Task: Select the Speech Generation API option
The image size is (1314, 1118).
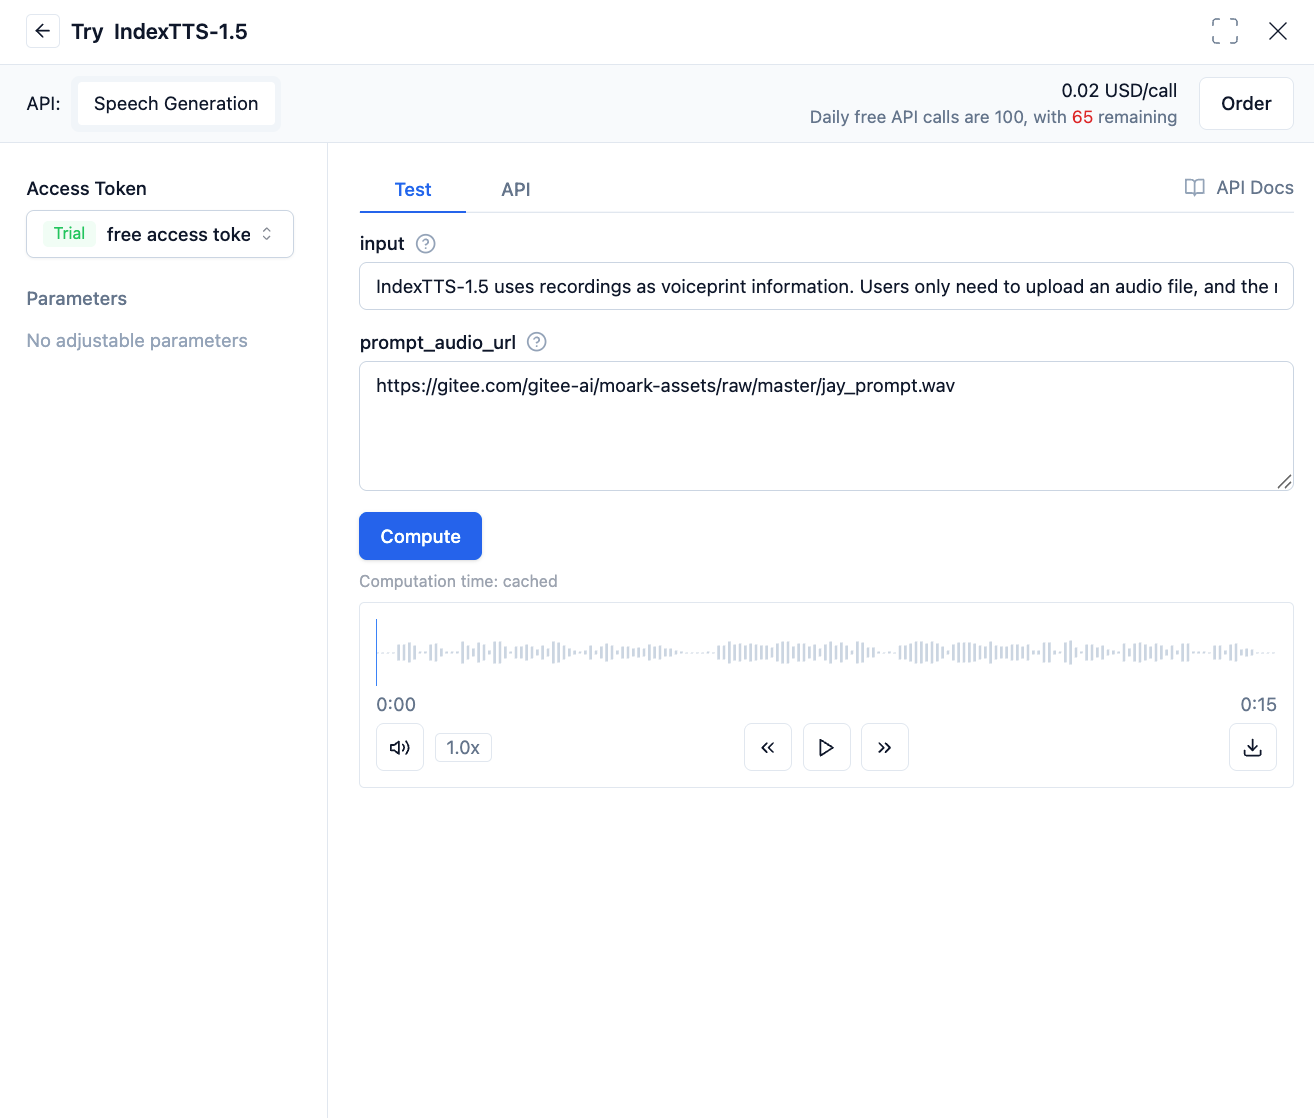Action: click(x=176, y=104)
